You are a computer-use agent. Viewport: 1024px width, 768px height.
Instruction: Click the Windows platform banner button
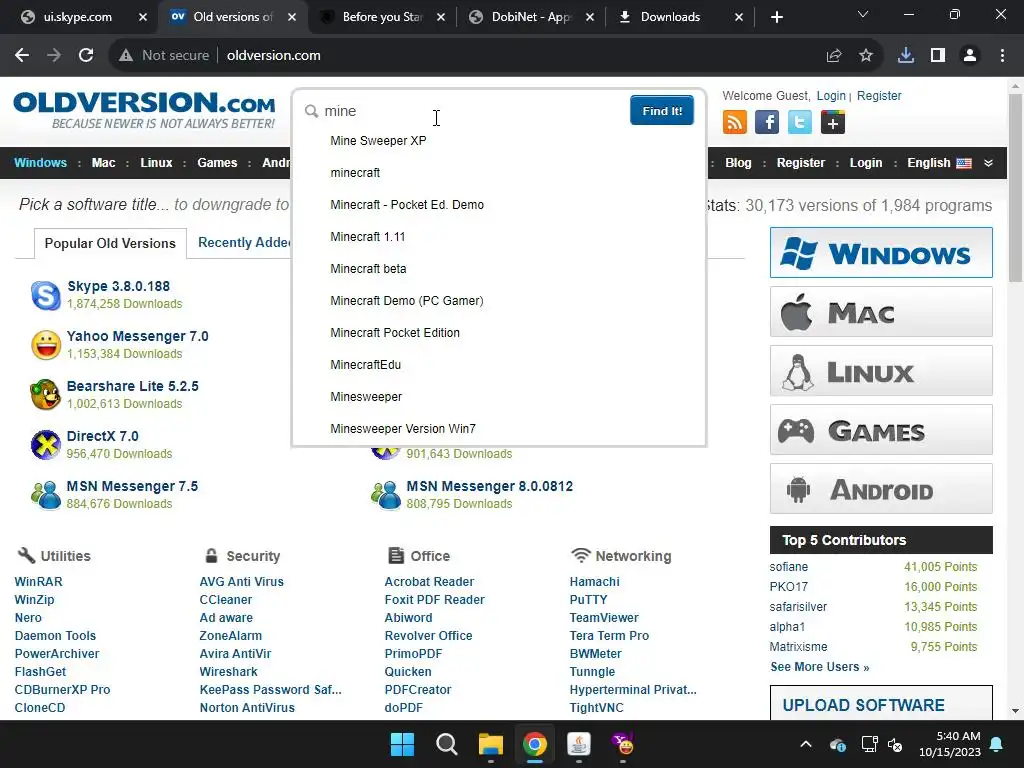pyautogui.click(x=881, y=253)
